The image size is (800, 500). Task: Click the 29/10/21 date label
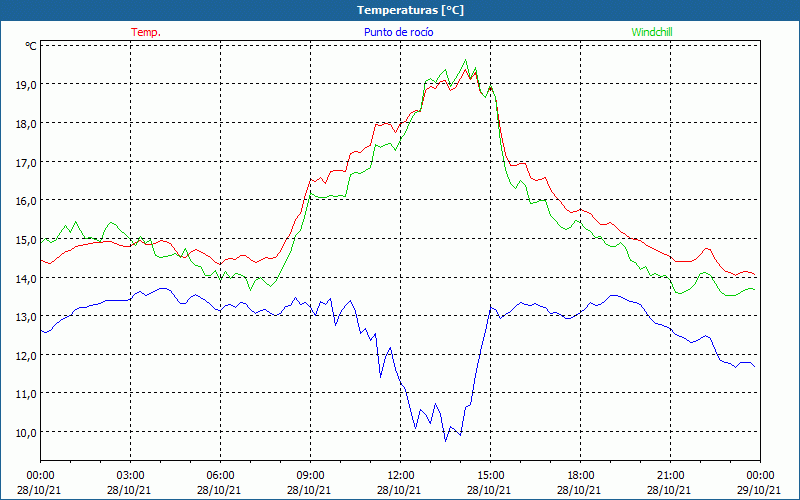point(759,490)
